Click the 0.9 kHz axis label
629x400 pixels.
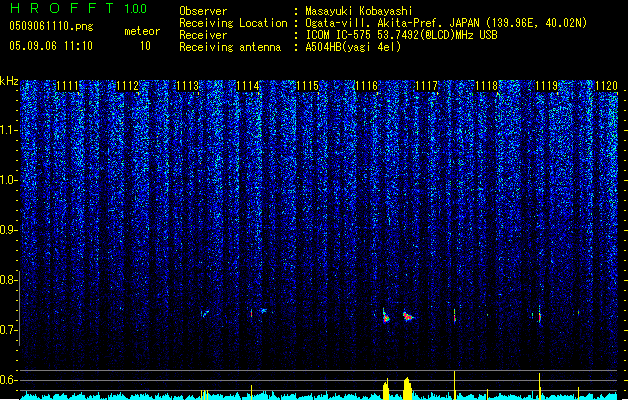point(8,230)
